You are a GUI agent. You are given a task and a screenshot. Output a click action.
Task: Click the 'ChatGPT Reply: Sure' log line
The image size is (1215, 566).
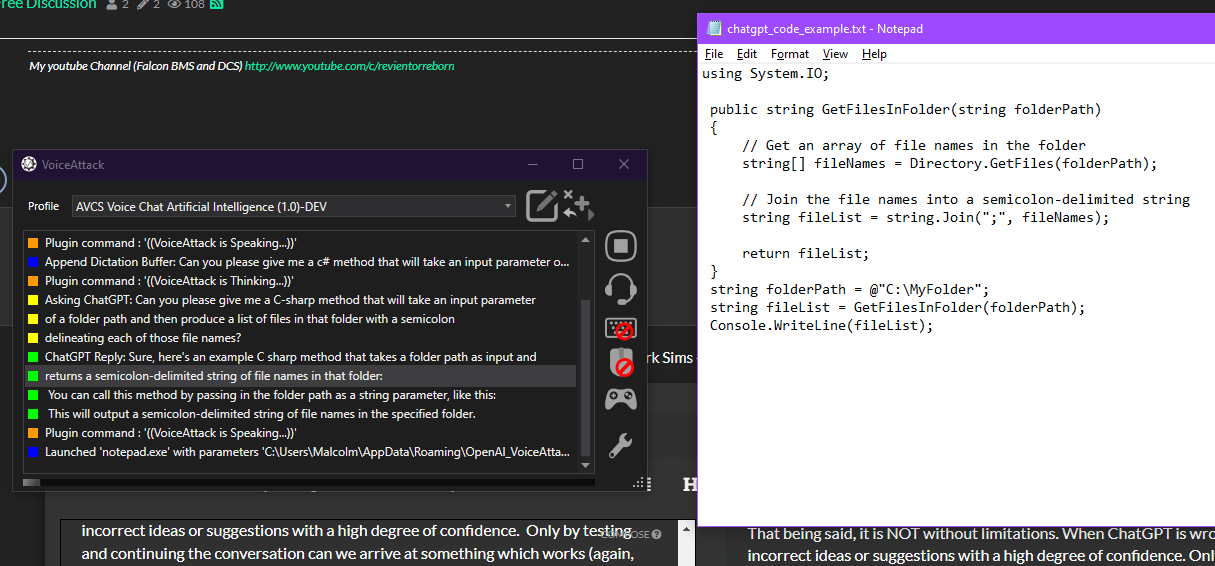click(x=290, y=357)
